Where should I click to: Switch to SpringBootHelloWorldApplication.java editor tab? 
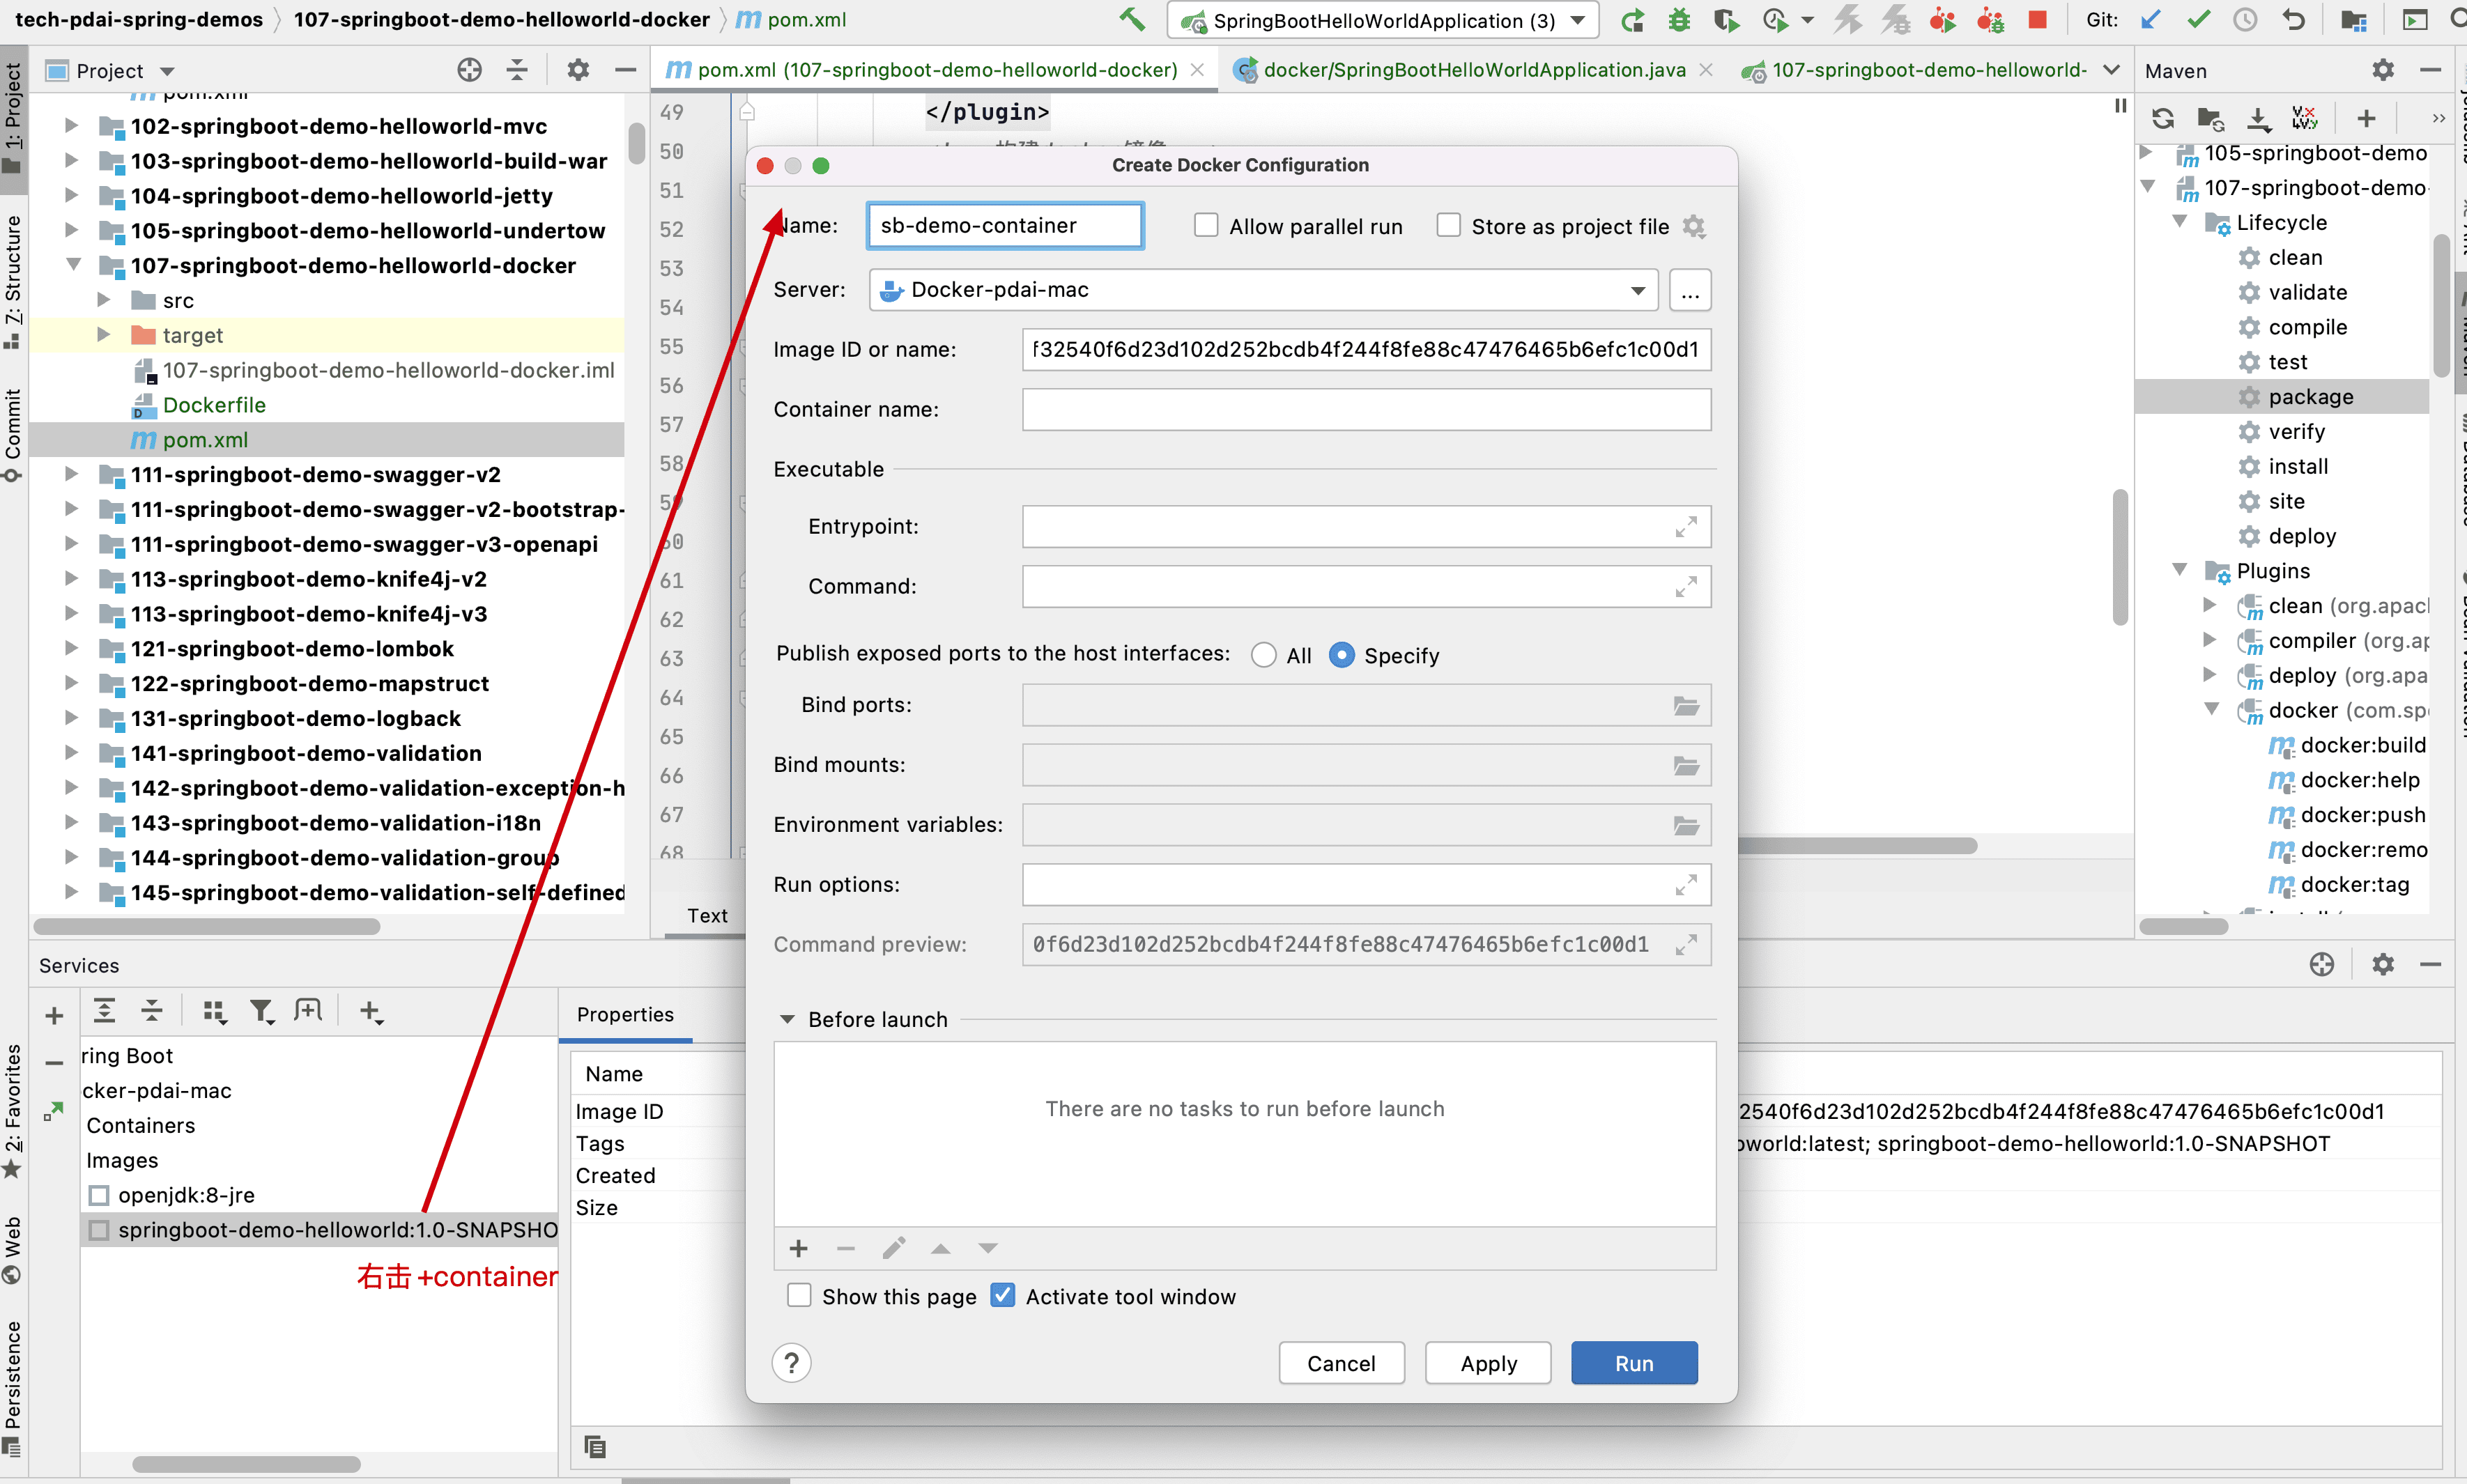pos(1473,70)
